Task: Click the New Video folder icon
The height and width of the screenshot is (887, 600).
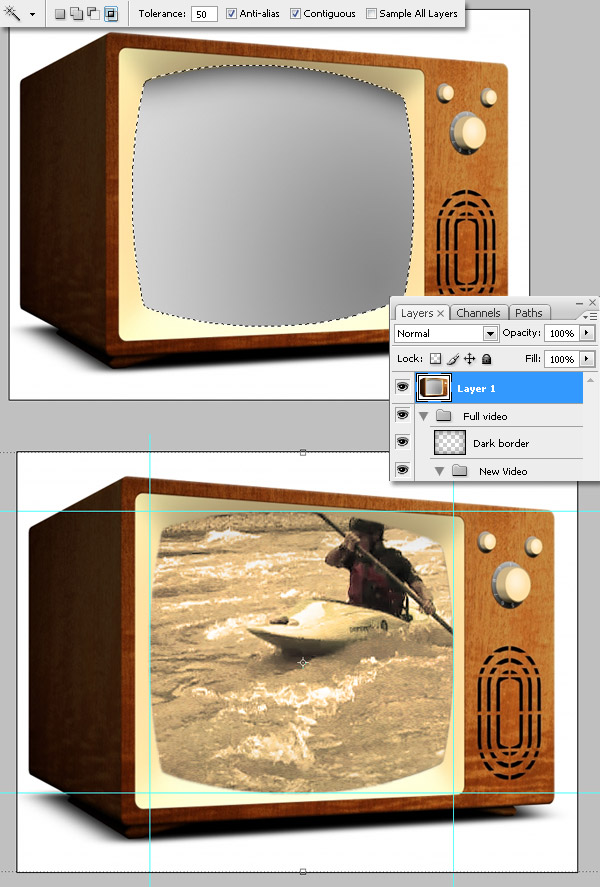Action: click(460, 471)
